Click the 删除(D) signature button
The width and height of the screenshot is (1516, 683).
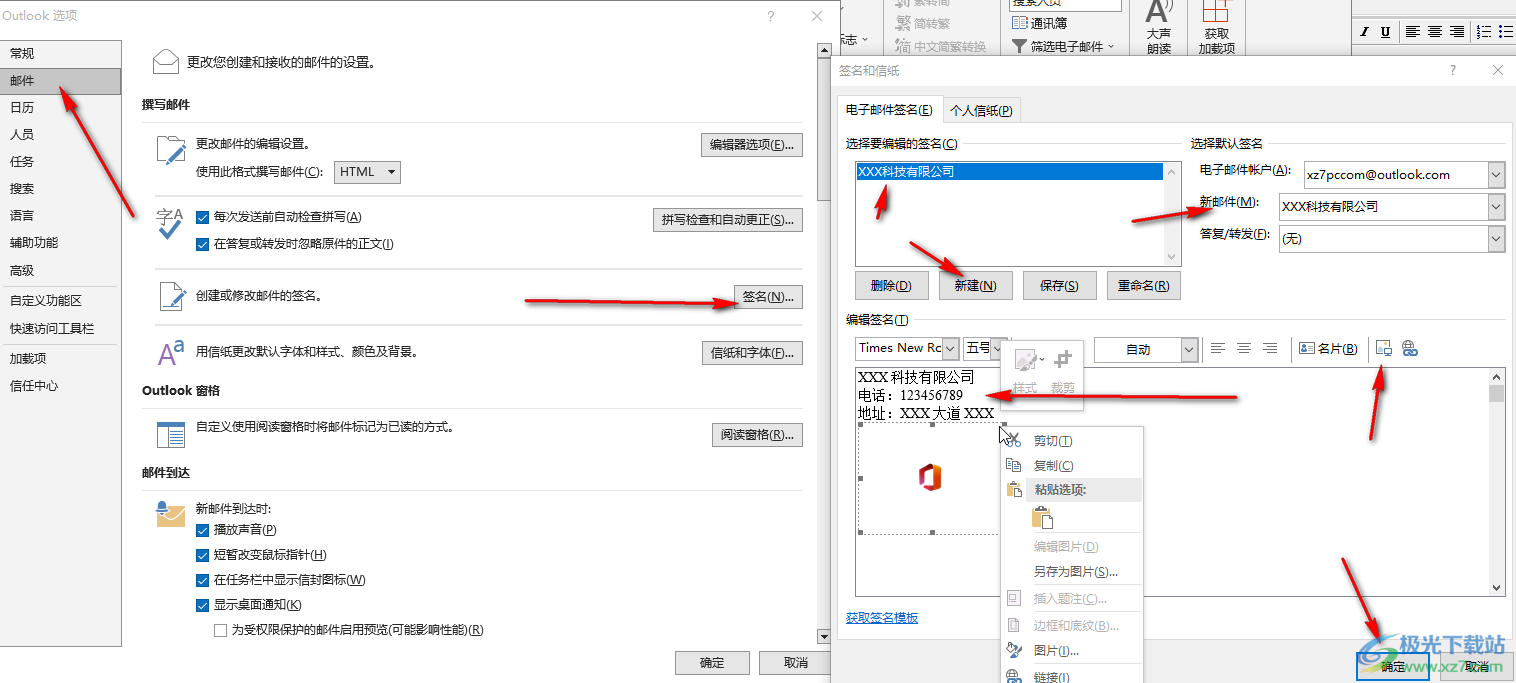coord(892,286)
